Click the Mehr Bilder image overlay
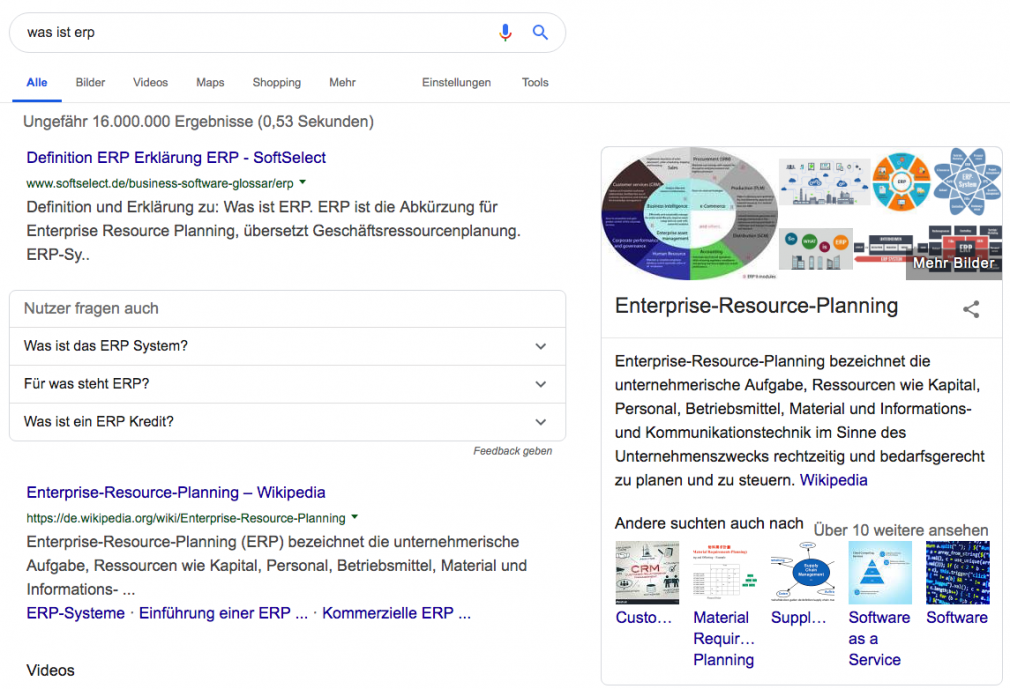Viewport: 1010px width, 689px height. point(953,263)
